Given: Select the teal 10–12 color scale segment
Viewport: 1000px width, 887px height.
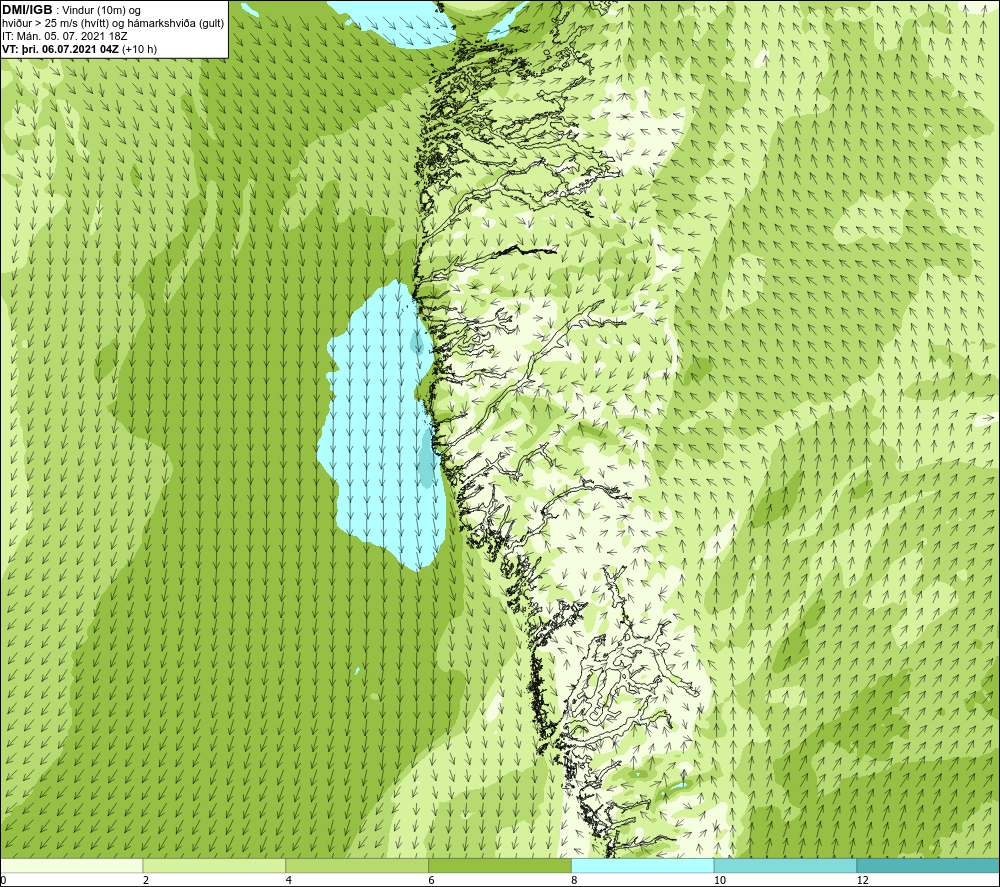Looking at the screenshot, I should (785, 865).
